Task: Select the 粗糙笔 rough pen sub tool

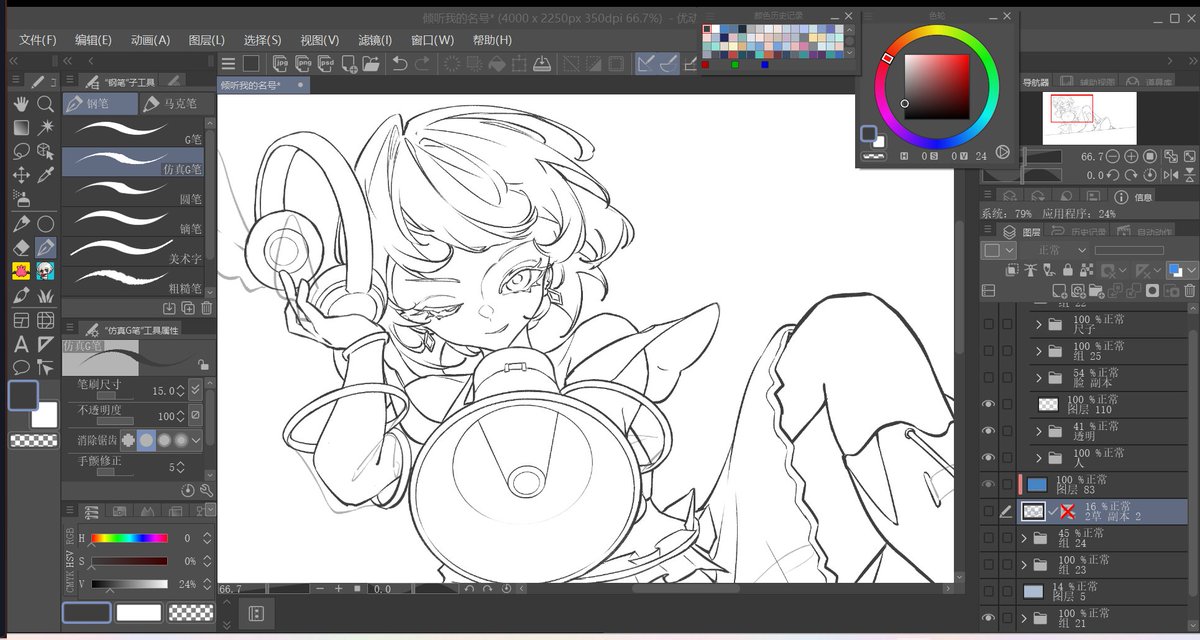Action: 134,279
